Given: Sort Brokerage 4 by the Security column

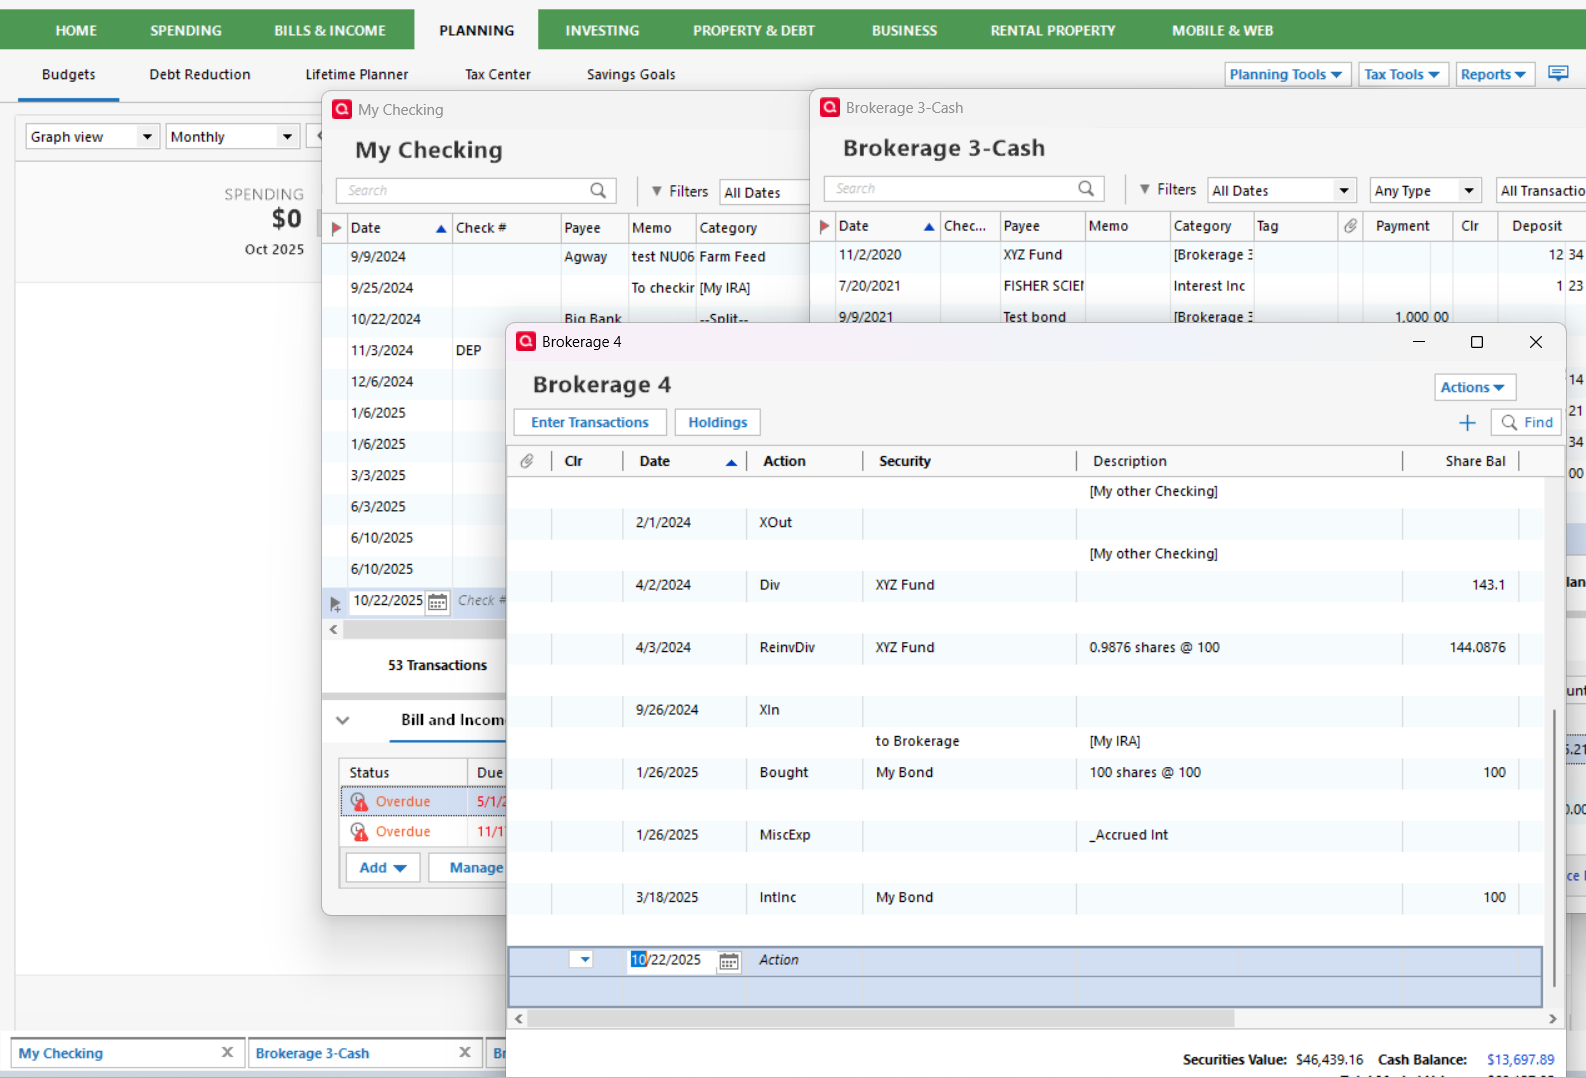Looking at the screenshot, I should (x=968, y=461).
